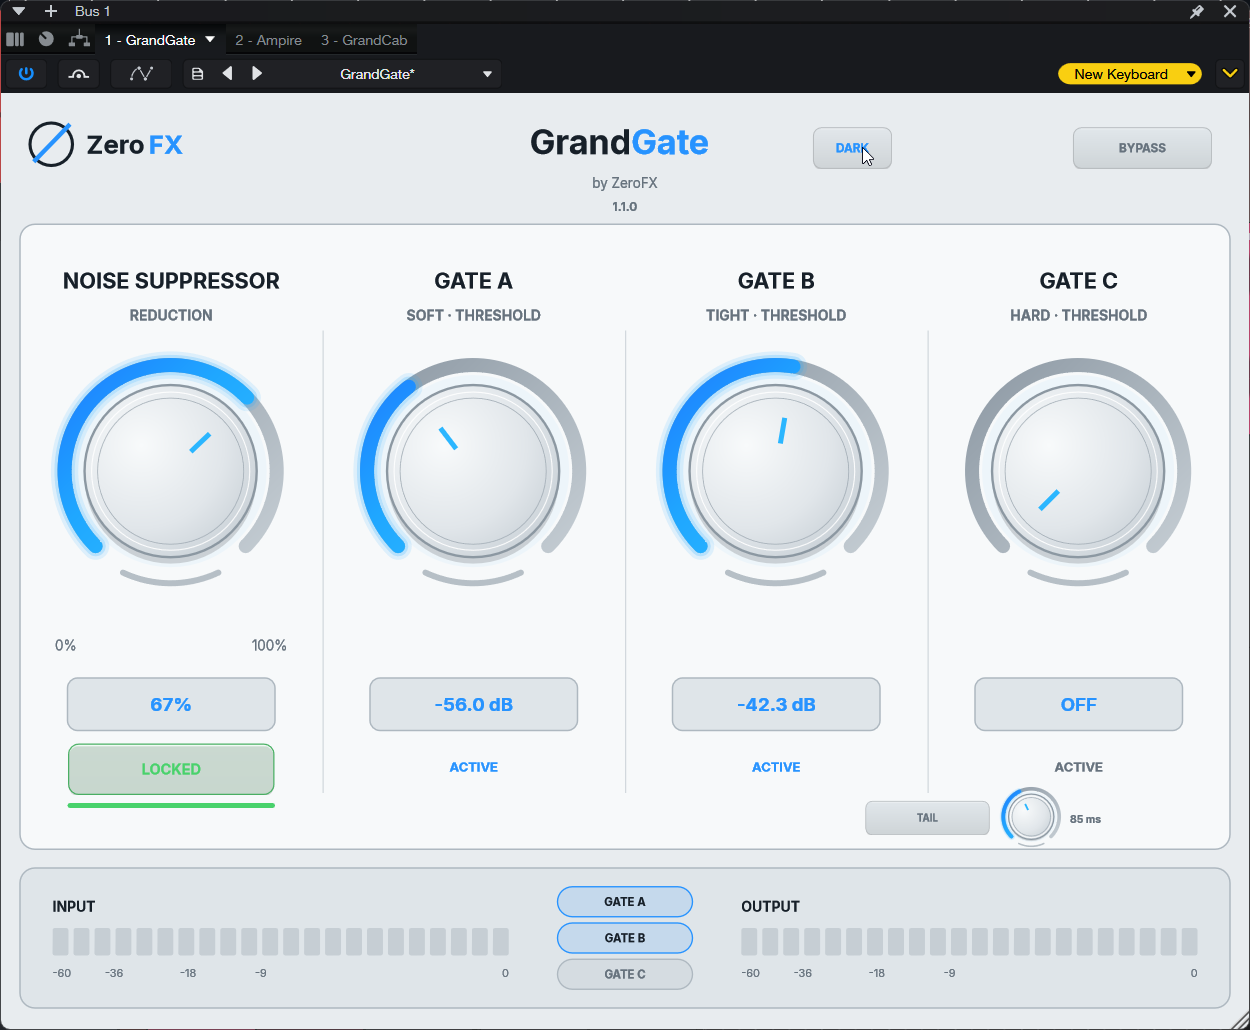Close the Bus 1 plugin window
Viewport: 1250px width, 1030px height.
click(1230, 12)
